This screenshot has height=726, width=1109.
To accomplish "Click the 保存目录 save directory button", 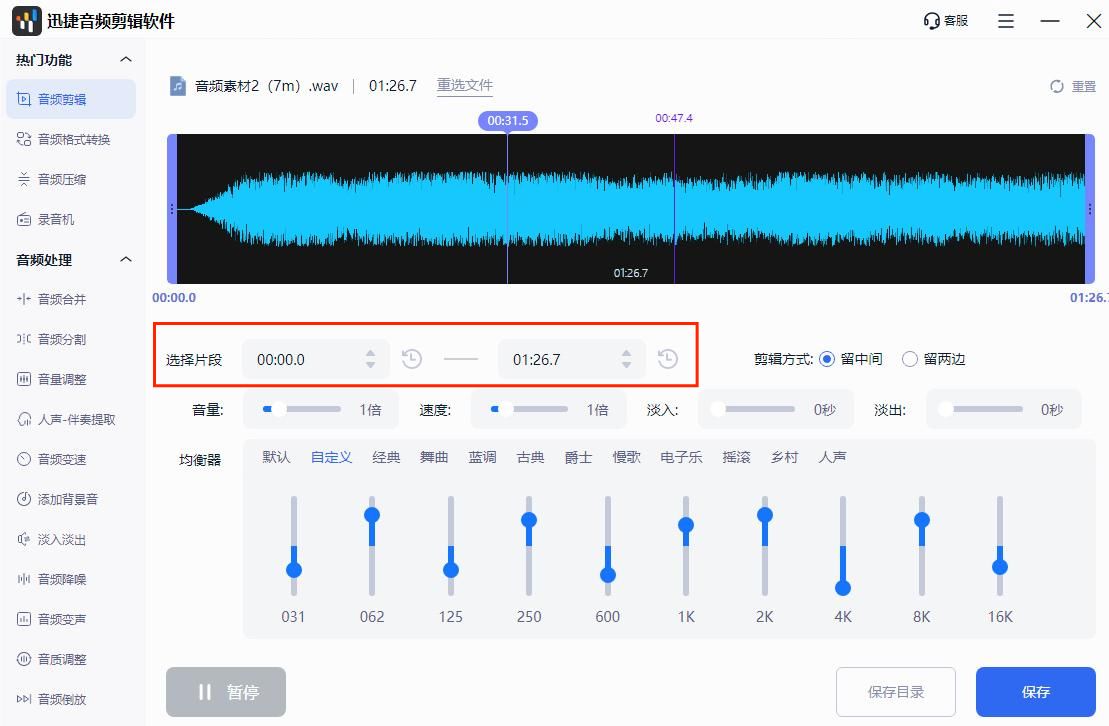I will coord(896,692).
